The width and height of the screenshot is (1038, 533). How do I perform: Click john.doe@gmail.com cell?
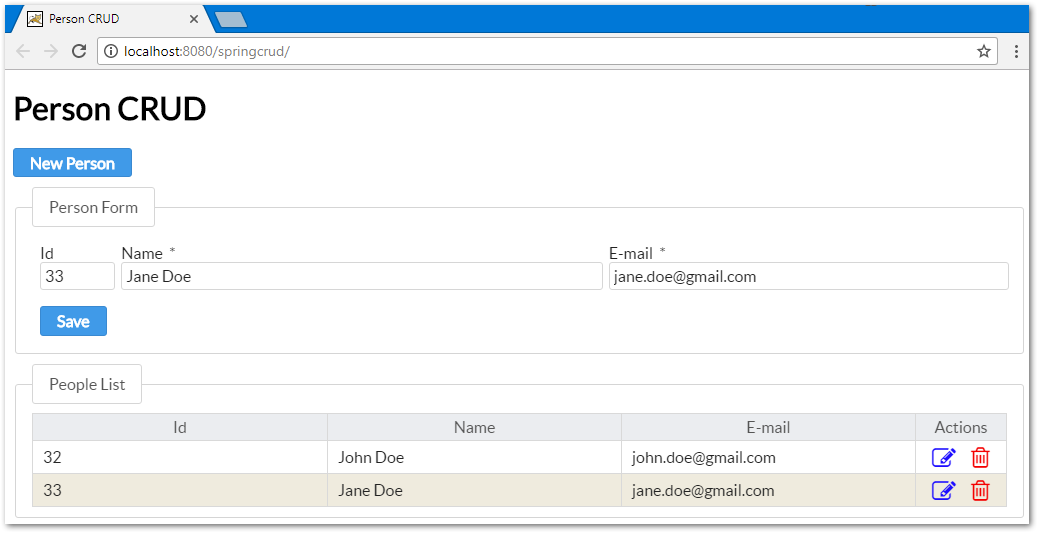point(768,458)
